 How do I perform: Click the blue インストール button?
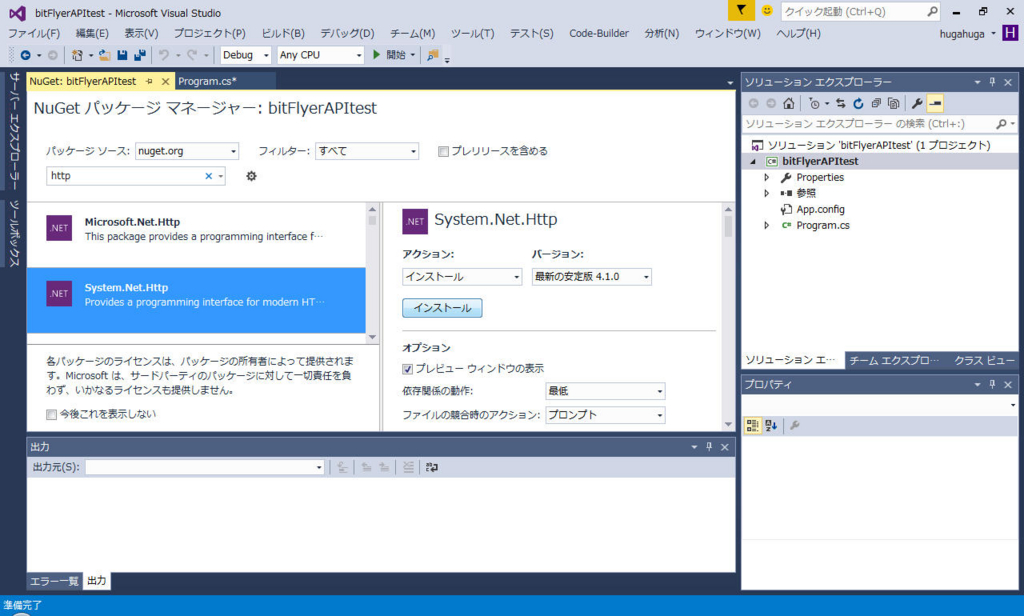[442, 308]
